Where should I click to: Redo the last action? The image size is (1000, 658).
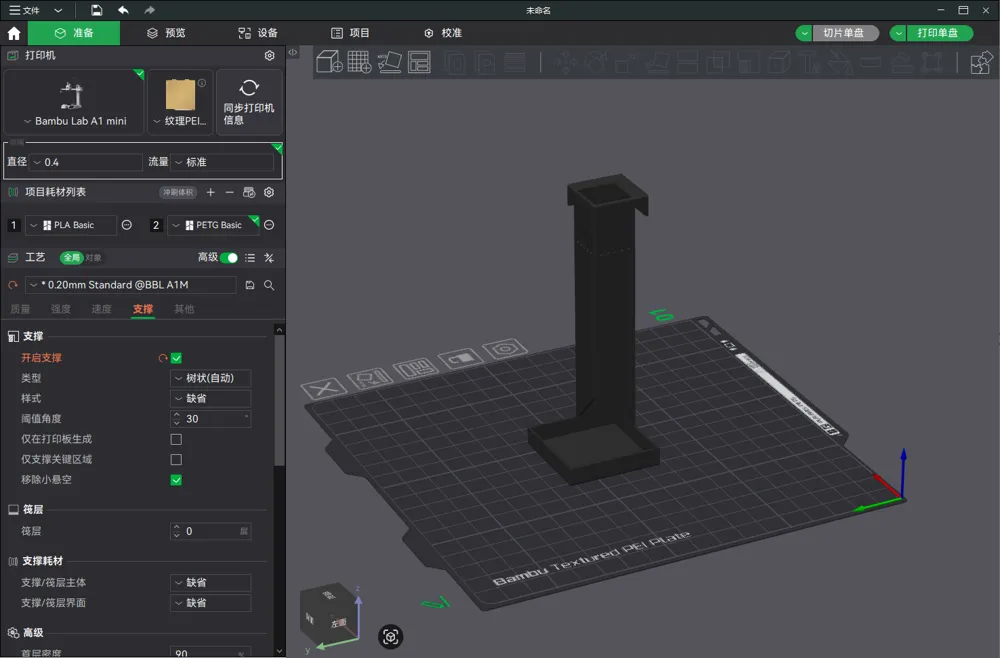[149, 10]
